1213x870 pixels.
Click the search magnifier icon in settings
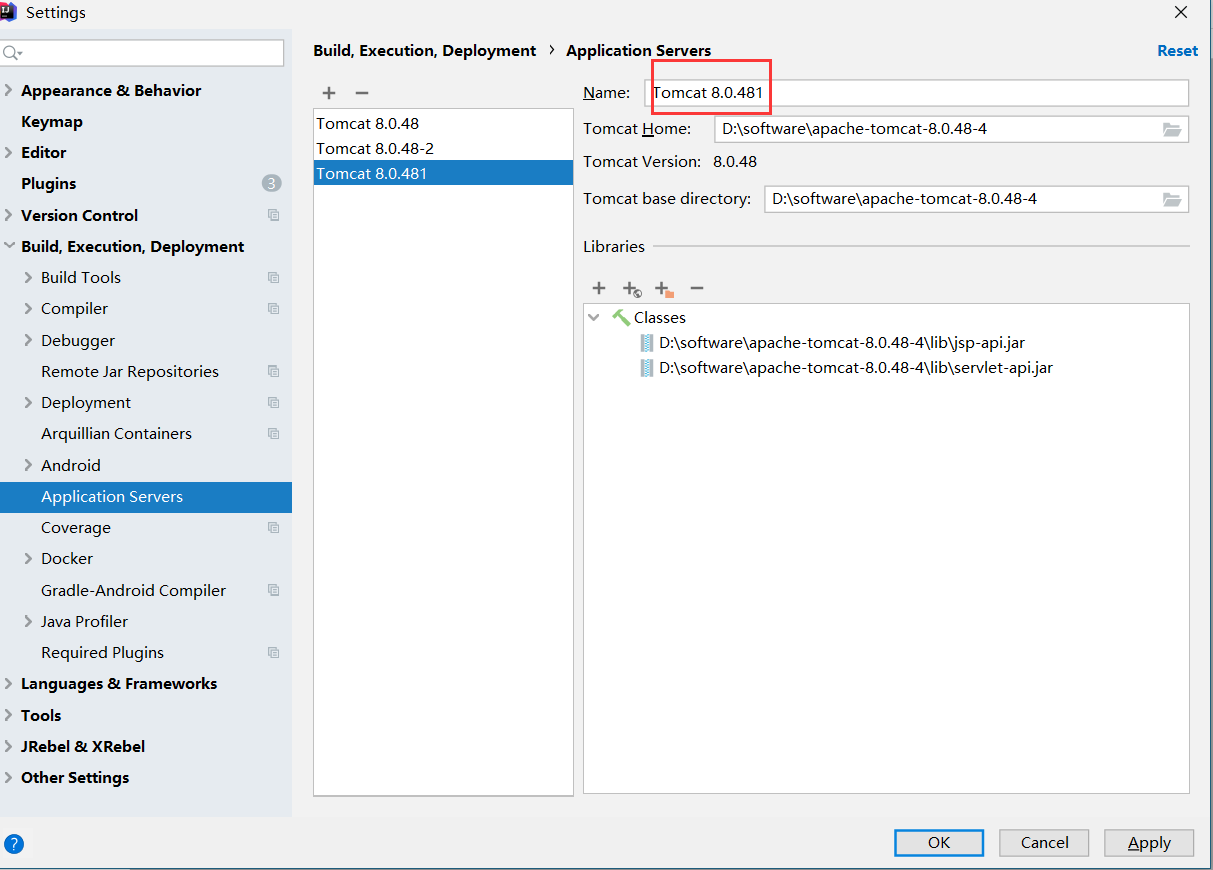(12, 53)
